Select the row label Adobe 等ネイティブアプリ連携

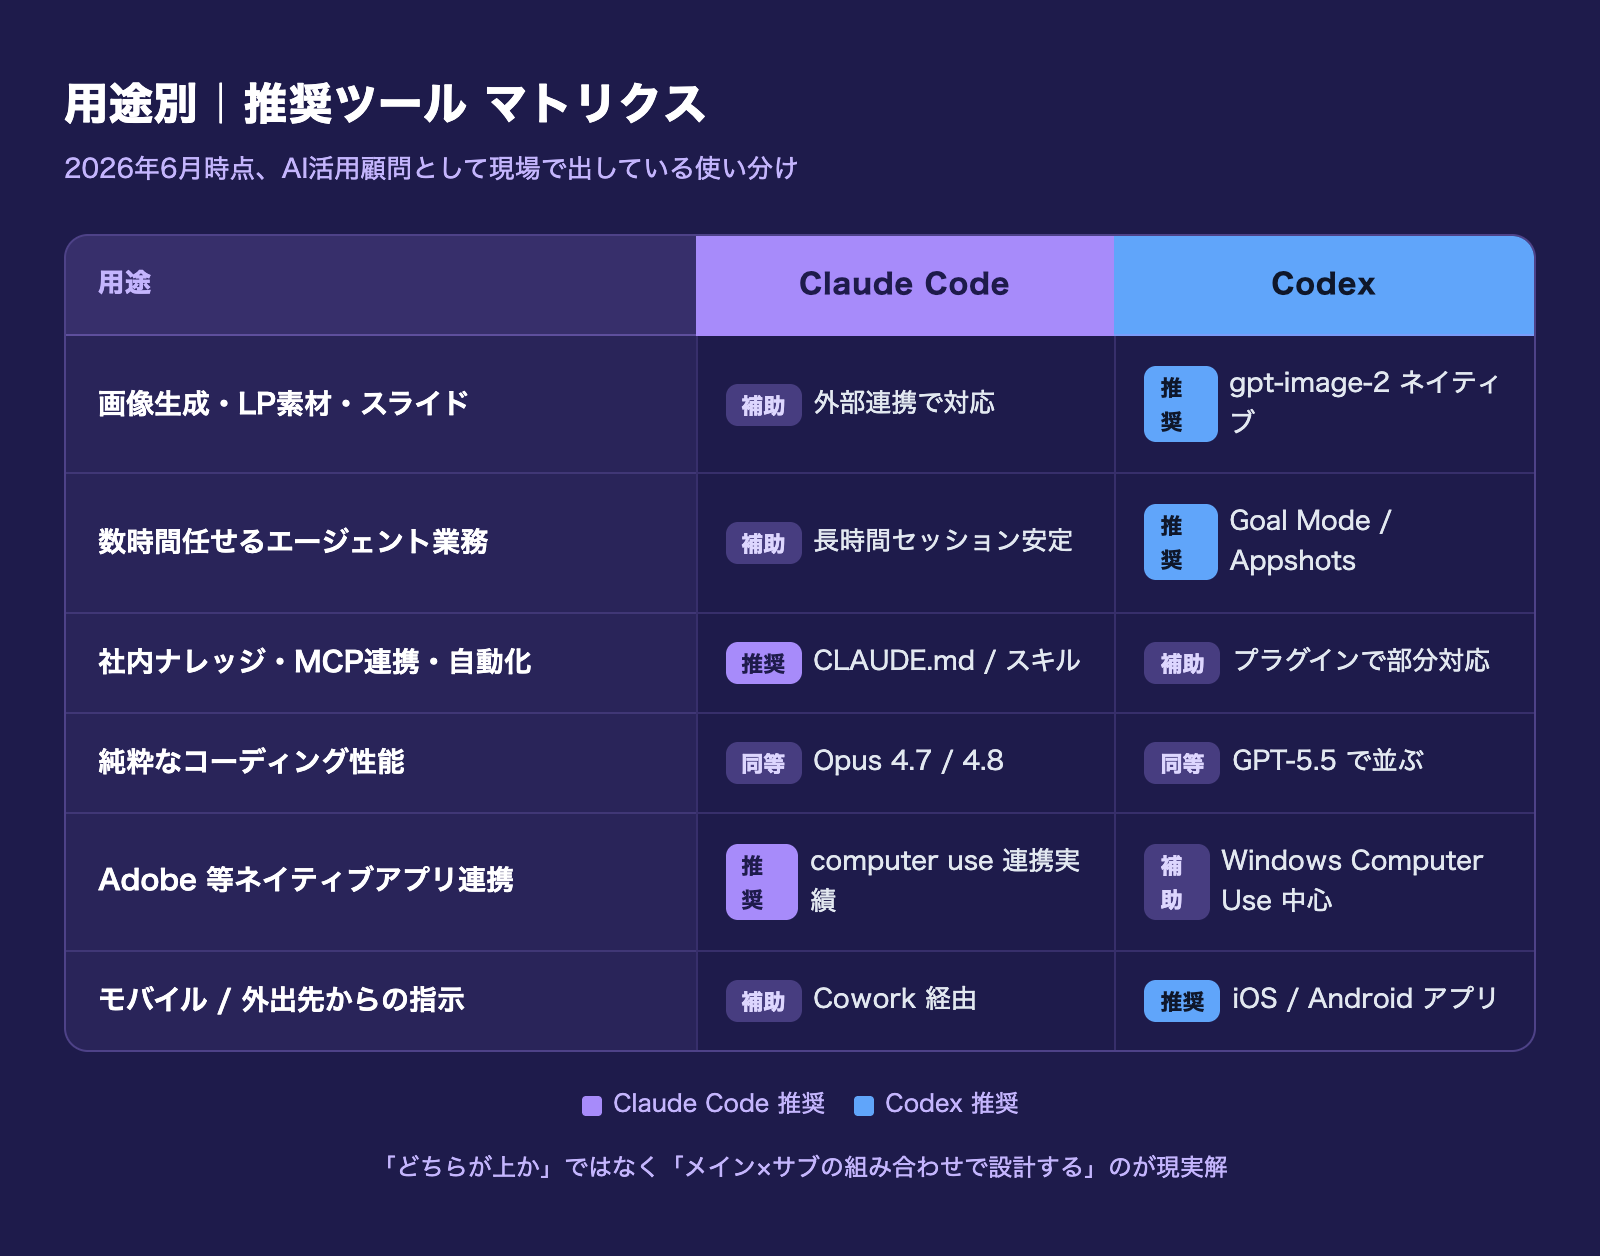click(306, 880)
